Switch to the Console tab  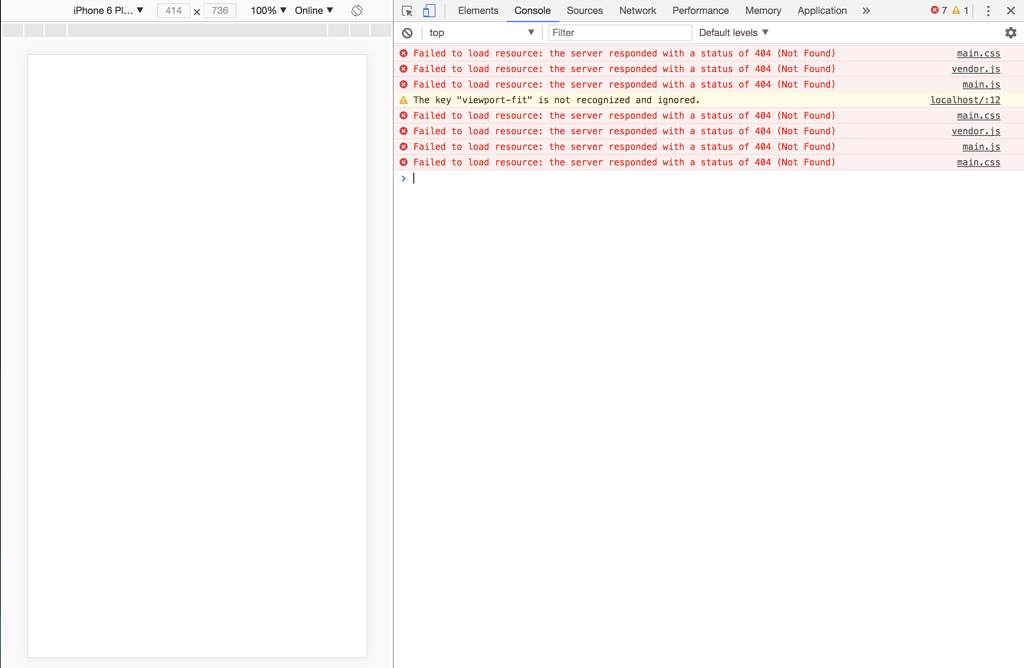532,10
